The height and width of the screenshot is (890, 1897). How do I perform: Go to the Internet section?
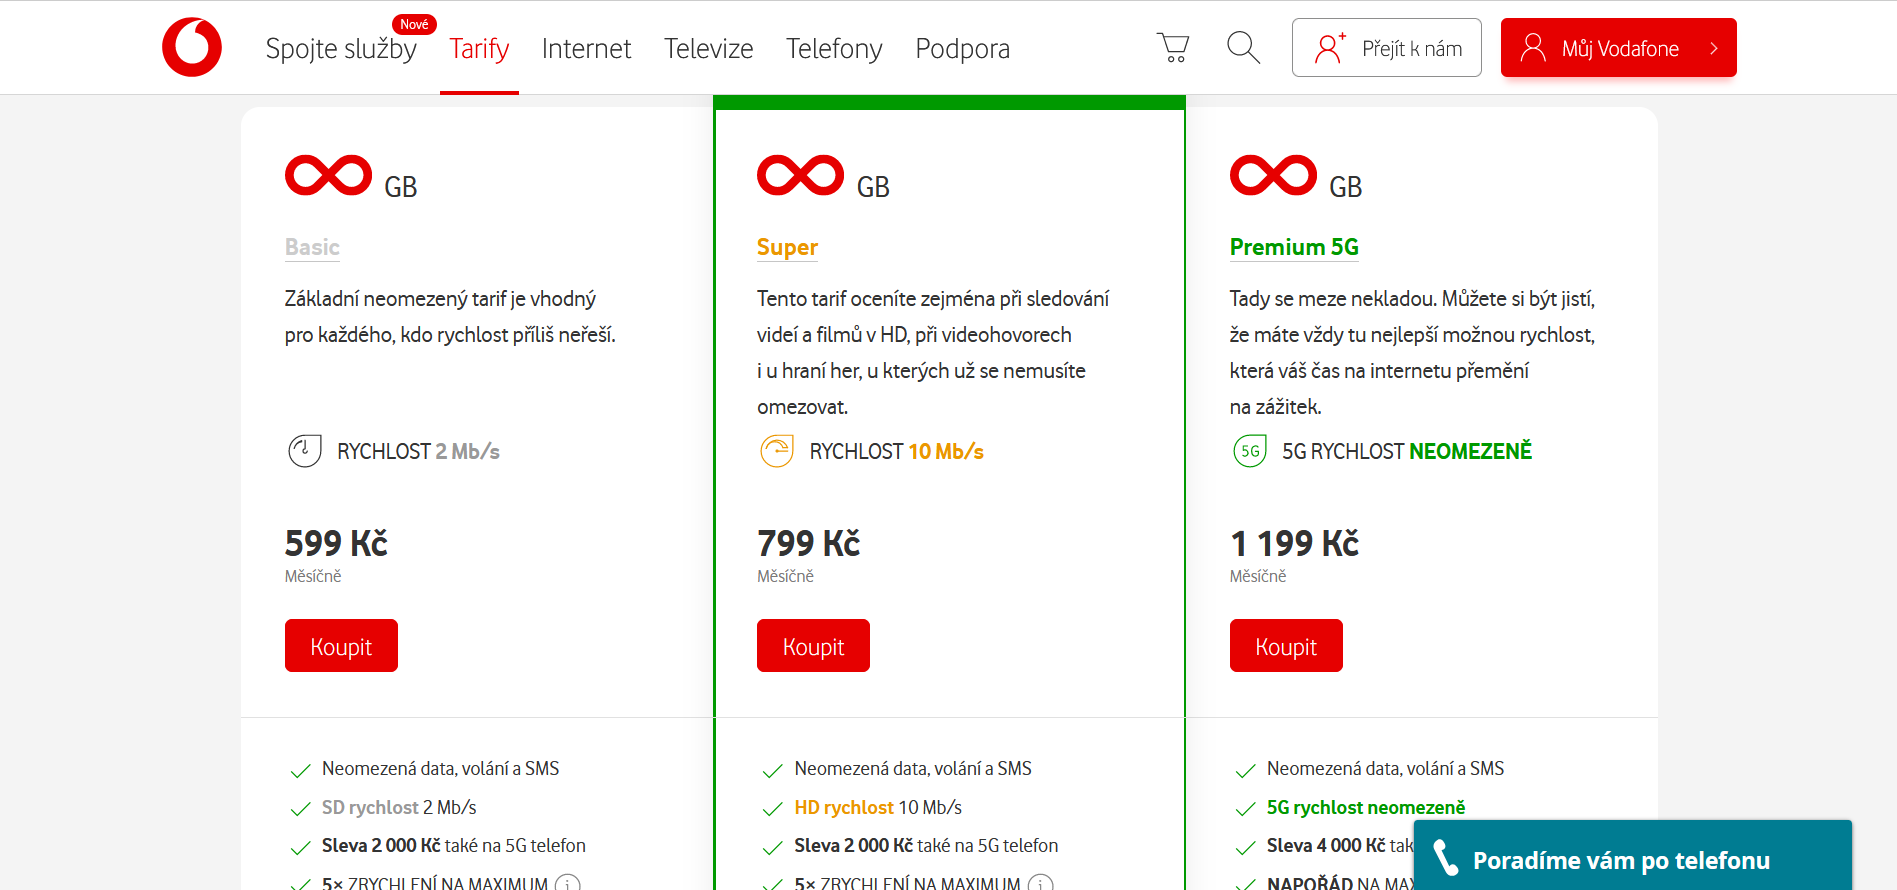586,48
